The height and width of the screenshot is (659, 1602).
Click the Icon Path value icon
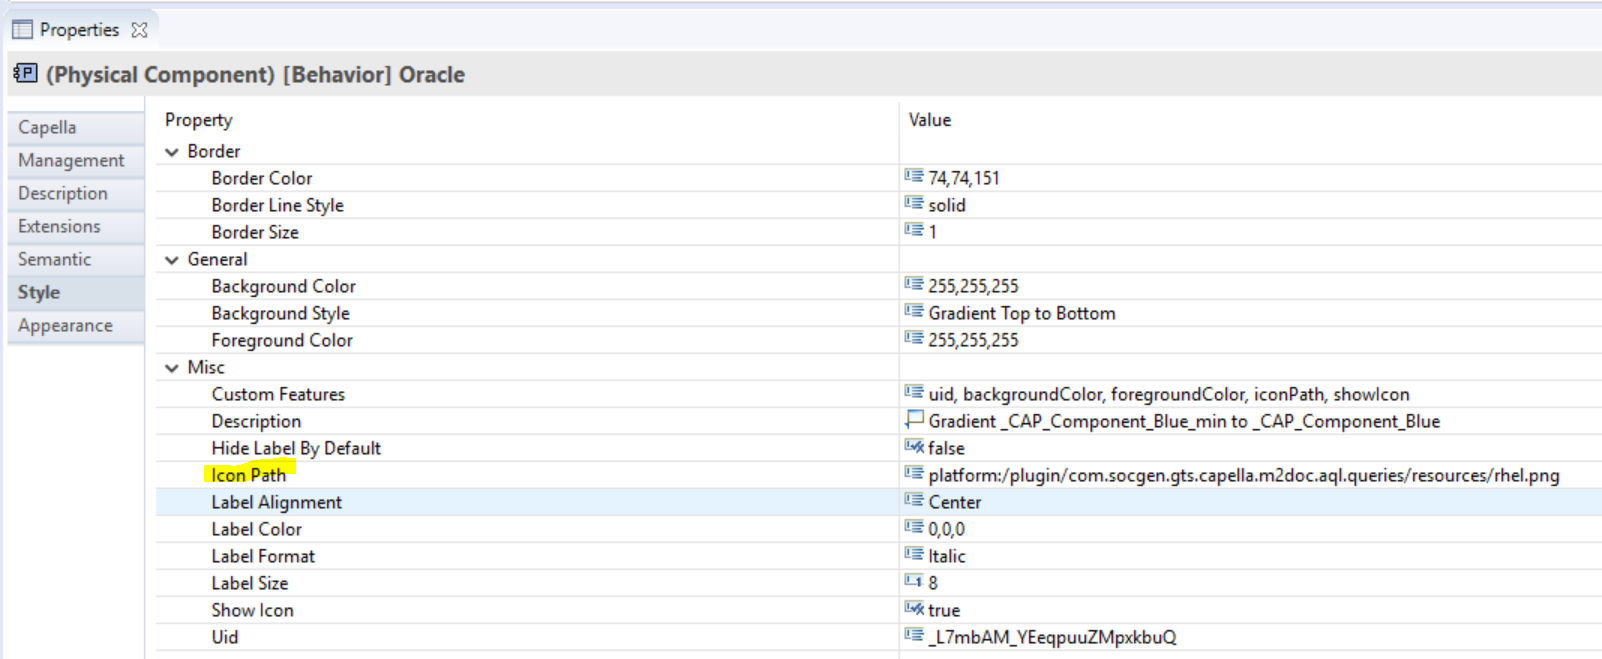pyautogui.click(x=914, y=473)
